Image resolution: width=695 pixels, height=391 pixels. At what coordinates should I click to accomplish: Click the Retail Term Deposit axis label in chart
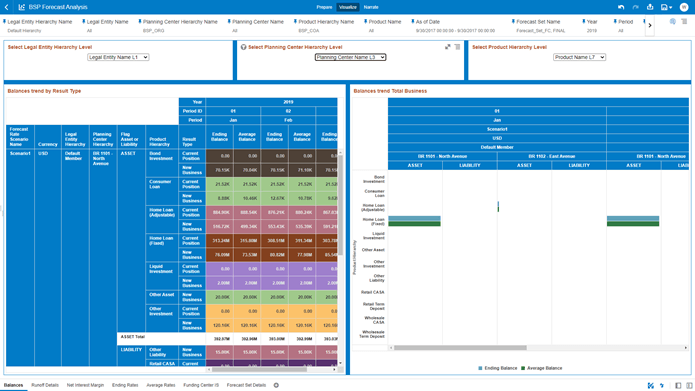point(374,306)
